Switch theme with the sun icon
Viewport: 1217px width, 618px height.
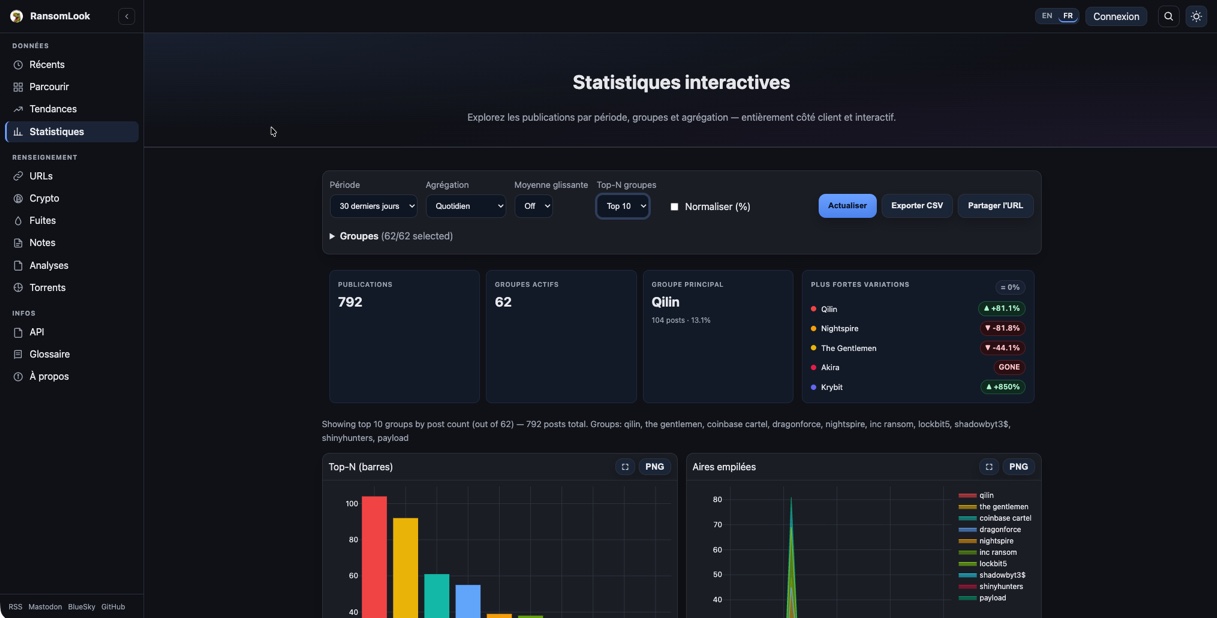(1196, 16)
